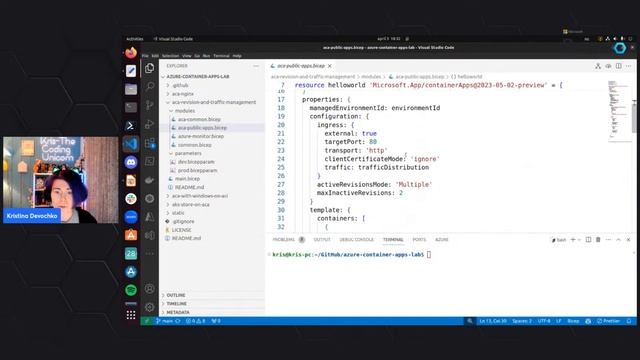640x360 pixels.
Task: Open dev.bicepparam in the explorer
Action: (x=196, y=162)
